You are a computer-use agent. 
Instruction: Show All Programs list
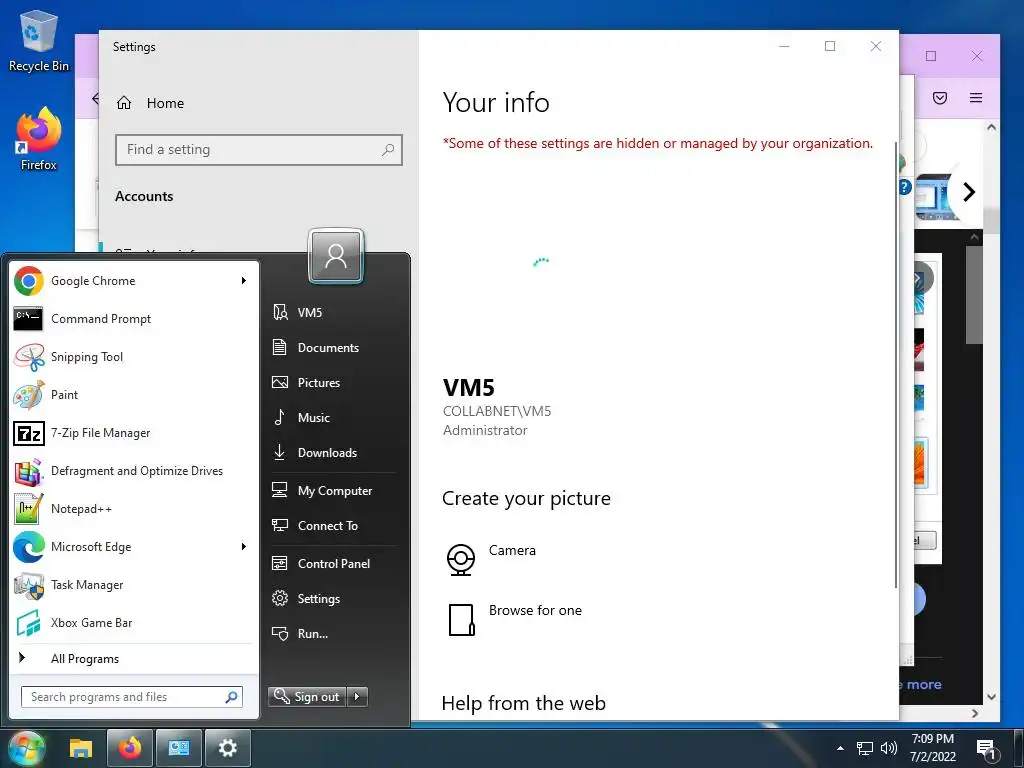click(x=134, y=658)
